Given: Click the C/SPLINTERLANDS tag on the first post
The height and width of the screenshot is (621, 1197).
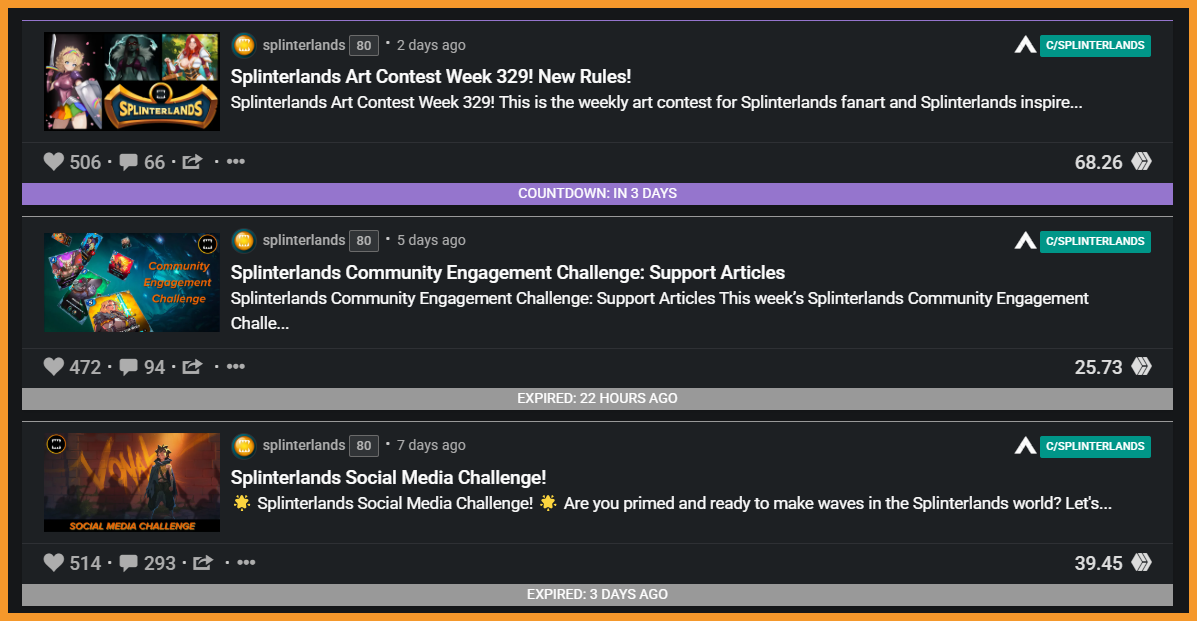Looking at the screenshot, I should 1095,46.
